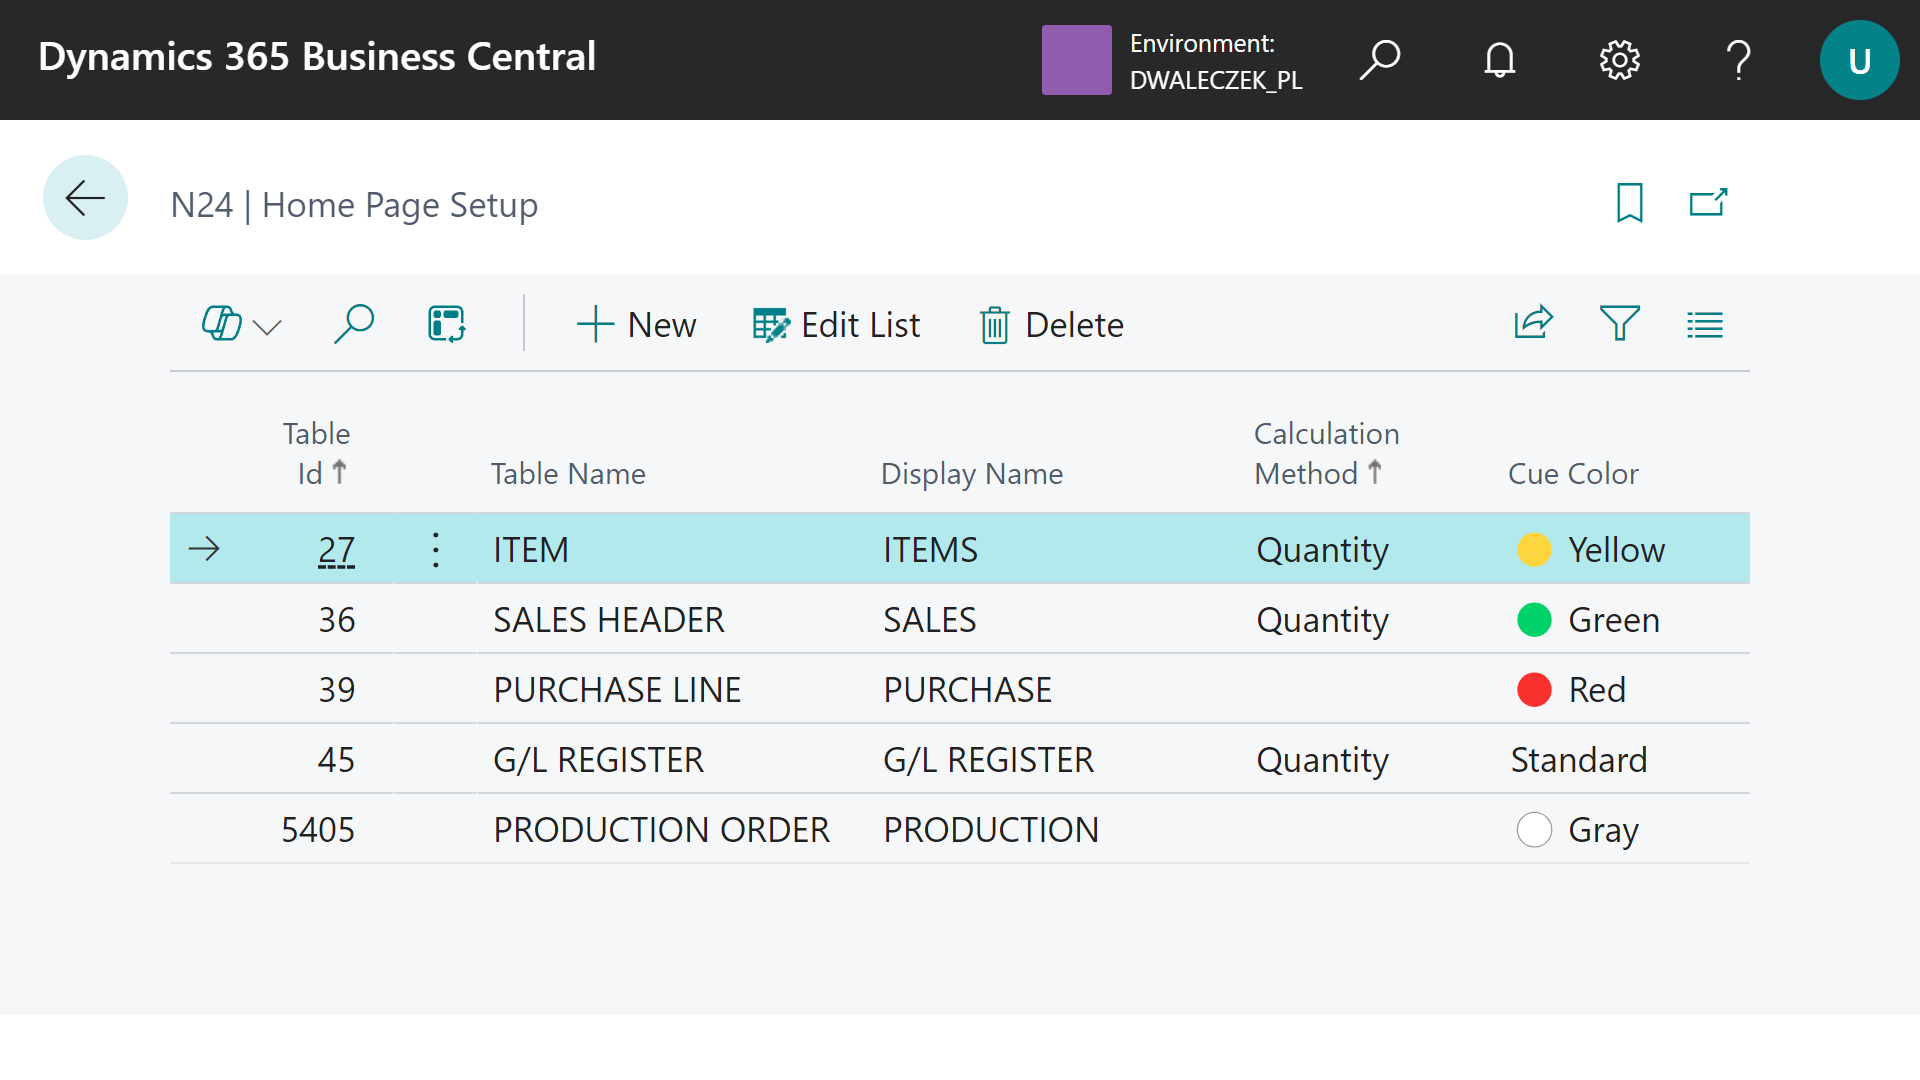
Task: Search the list with toolbar magnifier
Action: click(x=353, y=324)
